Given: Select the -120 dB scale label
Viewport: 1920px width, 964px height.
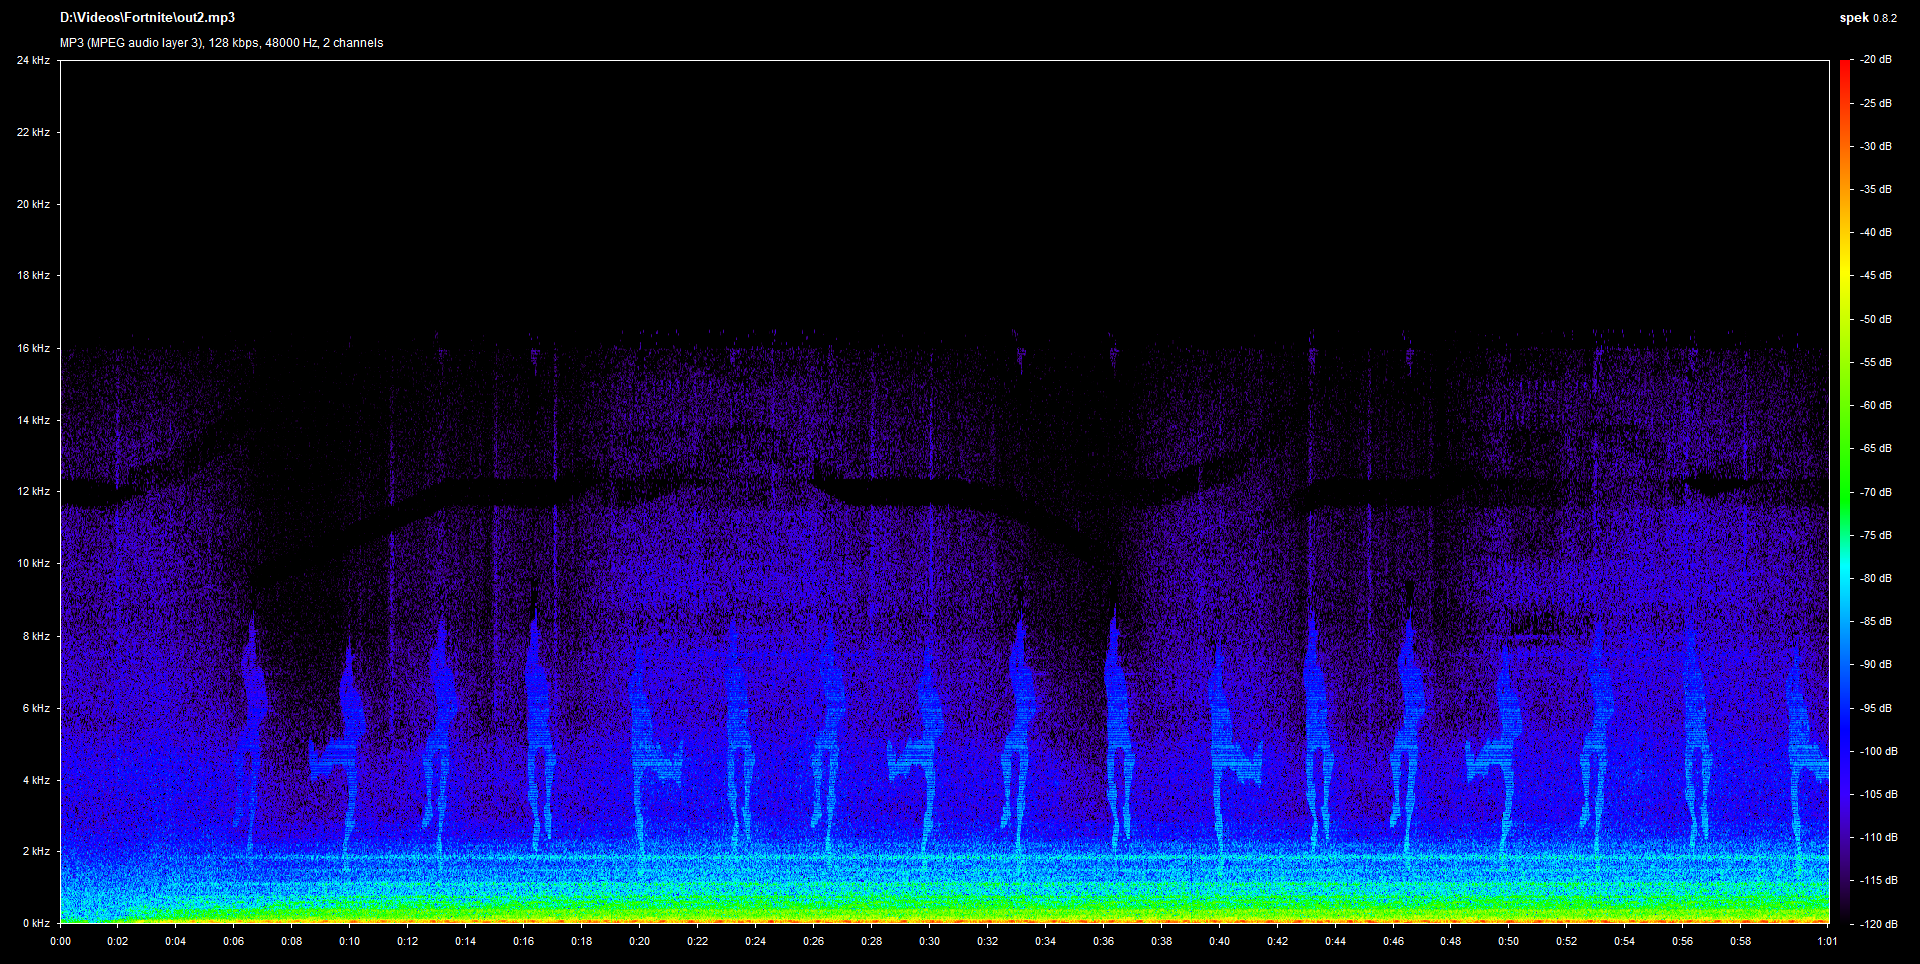Looking at the screenshot, I should click(1876, 924).
